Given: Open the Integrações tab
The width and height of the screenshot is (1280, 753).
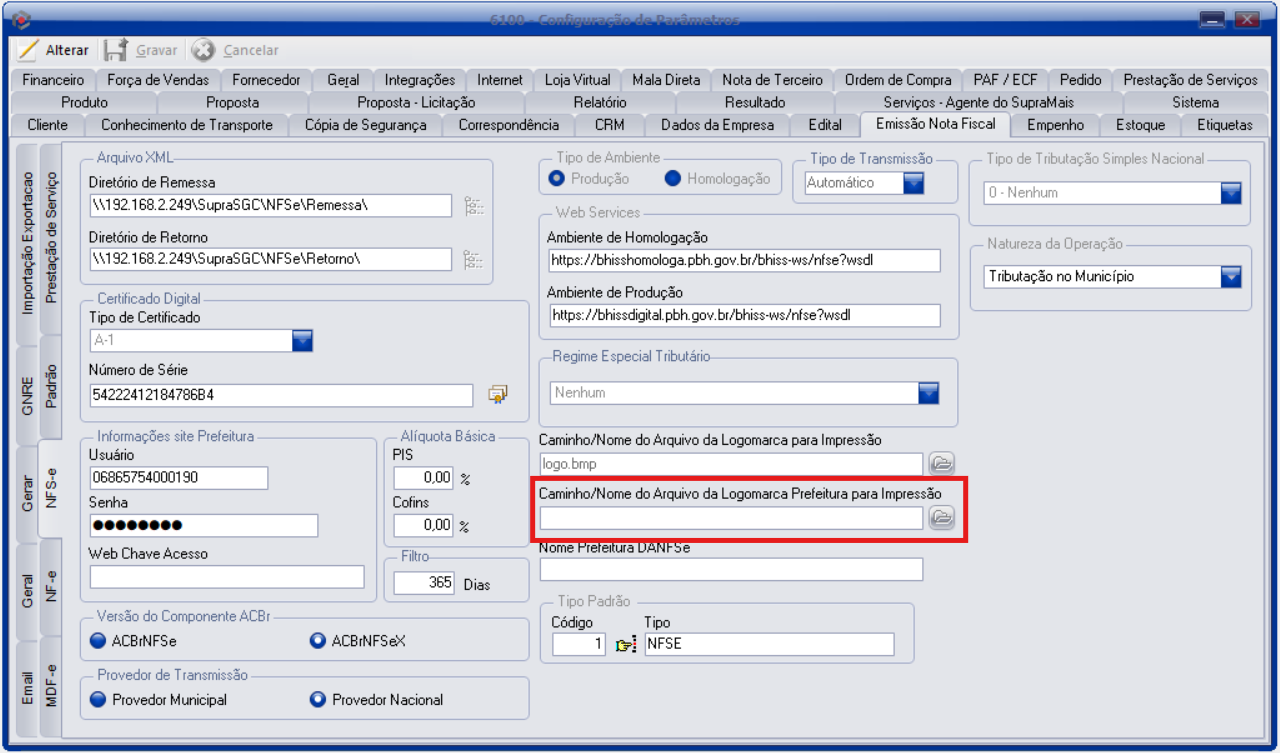Looking at the screenshot, I should pos(419,80).
